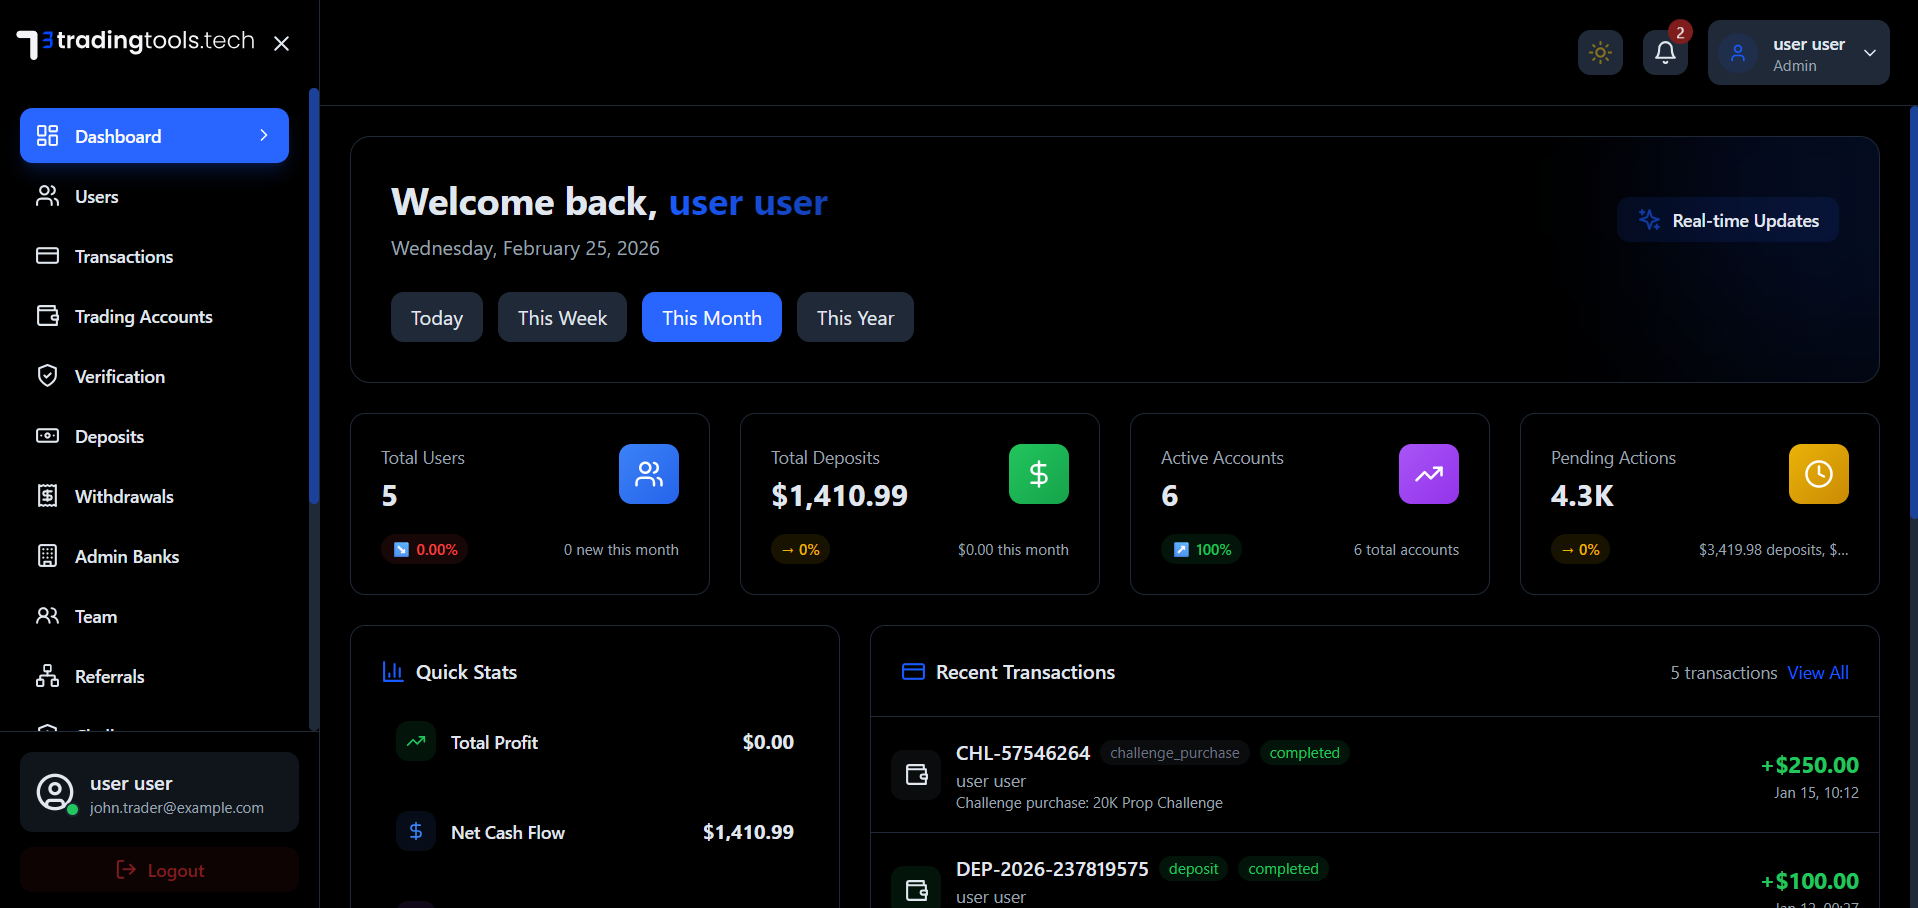Viewport: 1918px width, 908px height.
Task: Click the Real-time Updates button
Action: click(x=1728, y=220)
